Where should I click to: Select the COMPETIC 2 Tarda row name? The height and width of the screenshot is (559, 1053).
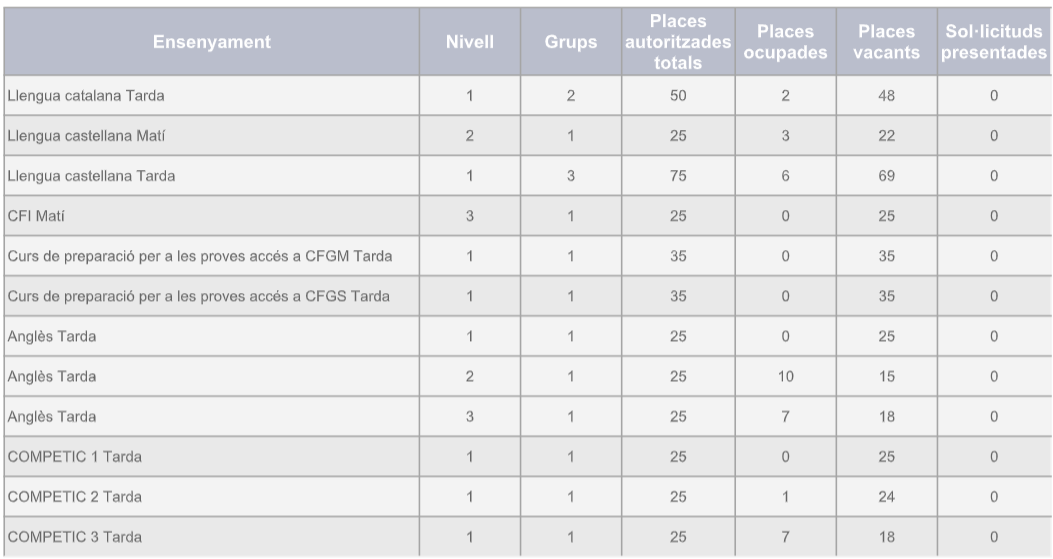74,497
